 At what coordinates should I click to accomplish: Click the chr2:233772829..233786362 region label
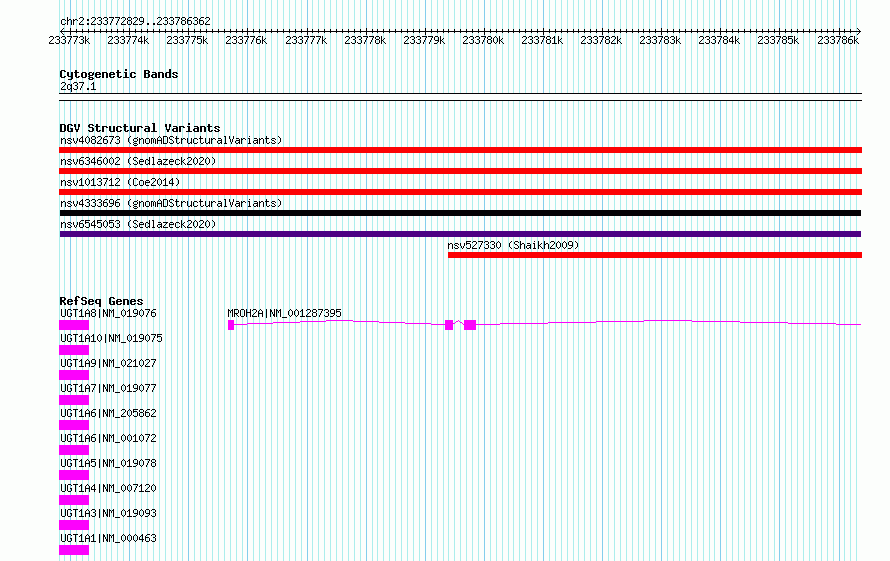[135, 21]
